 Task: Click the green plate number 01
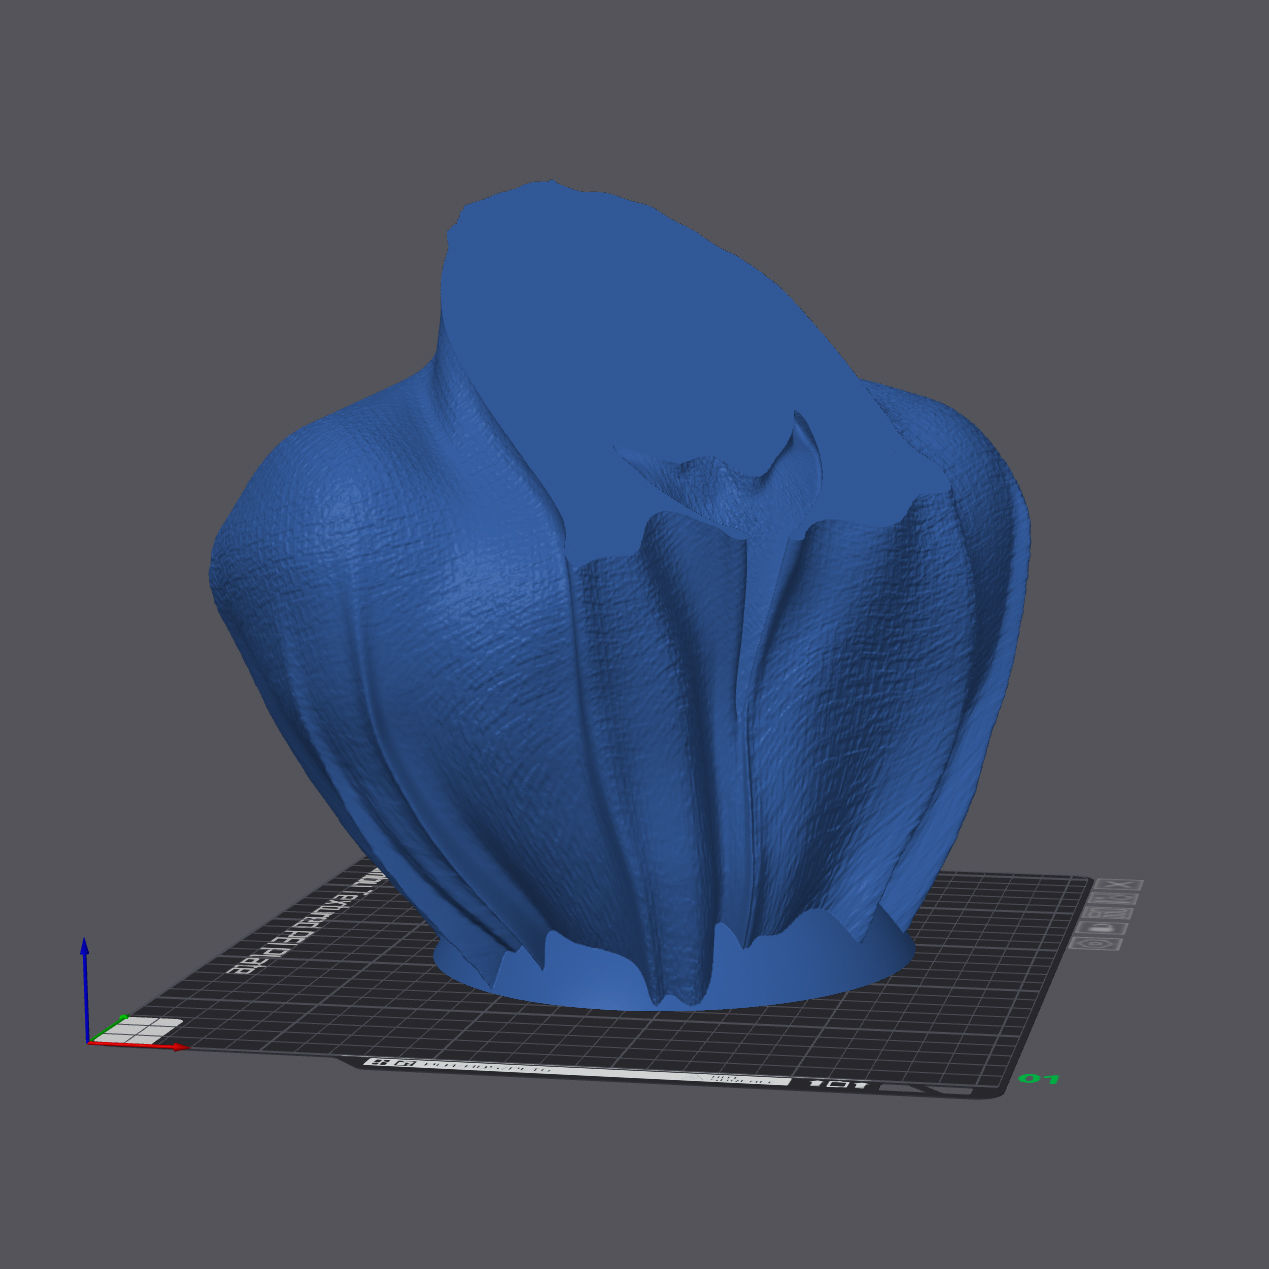[1038, 1079]
